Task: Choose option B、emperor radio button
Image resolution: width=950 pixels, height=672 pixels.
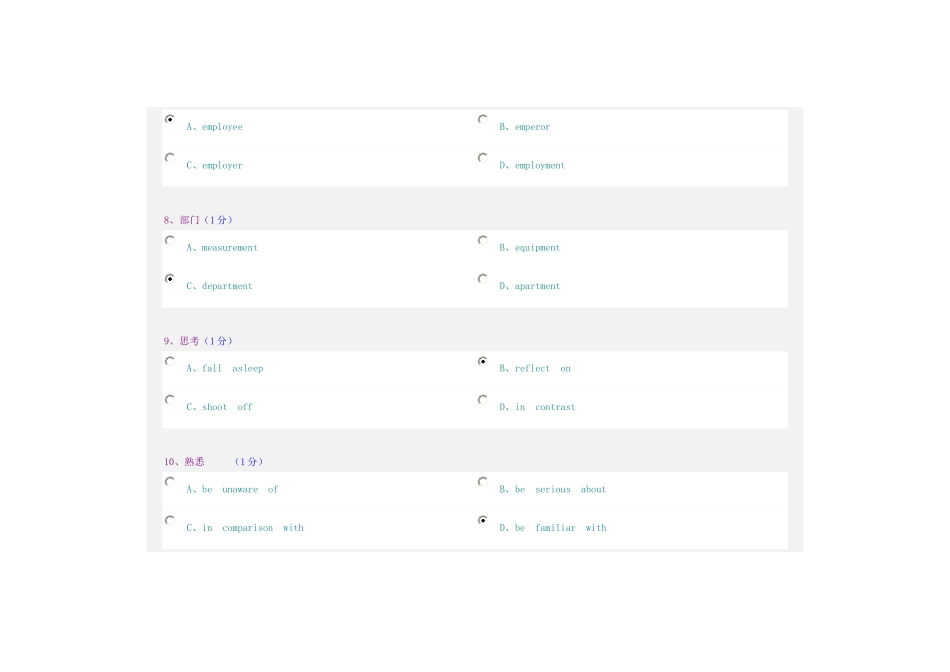Action: click(x=483, y=119)
